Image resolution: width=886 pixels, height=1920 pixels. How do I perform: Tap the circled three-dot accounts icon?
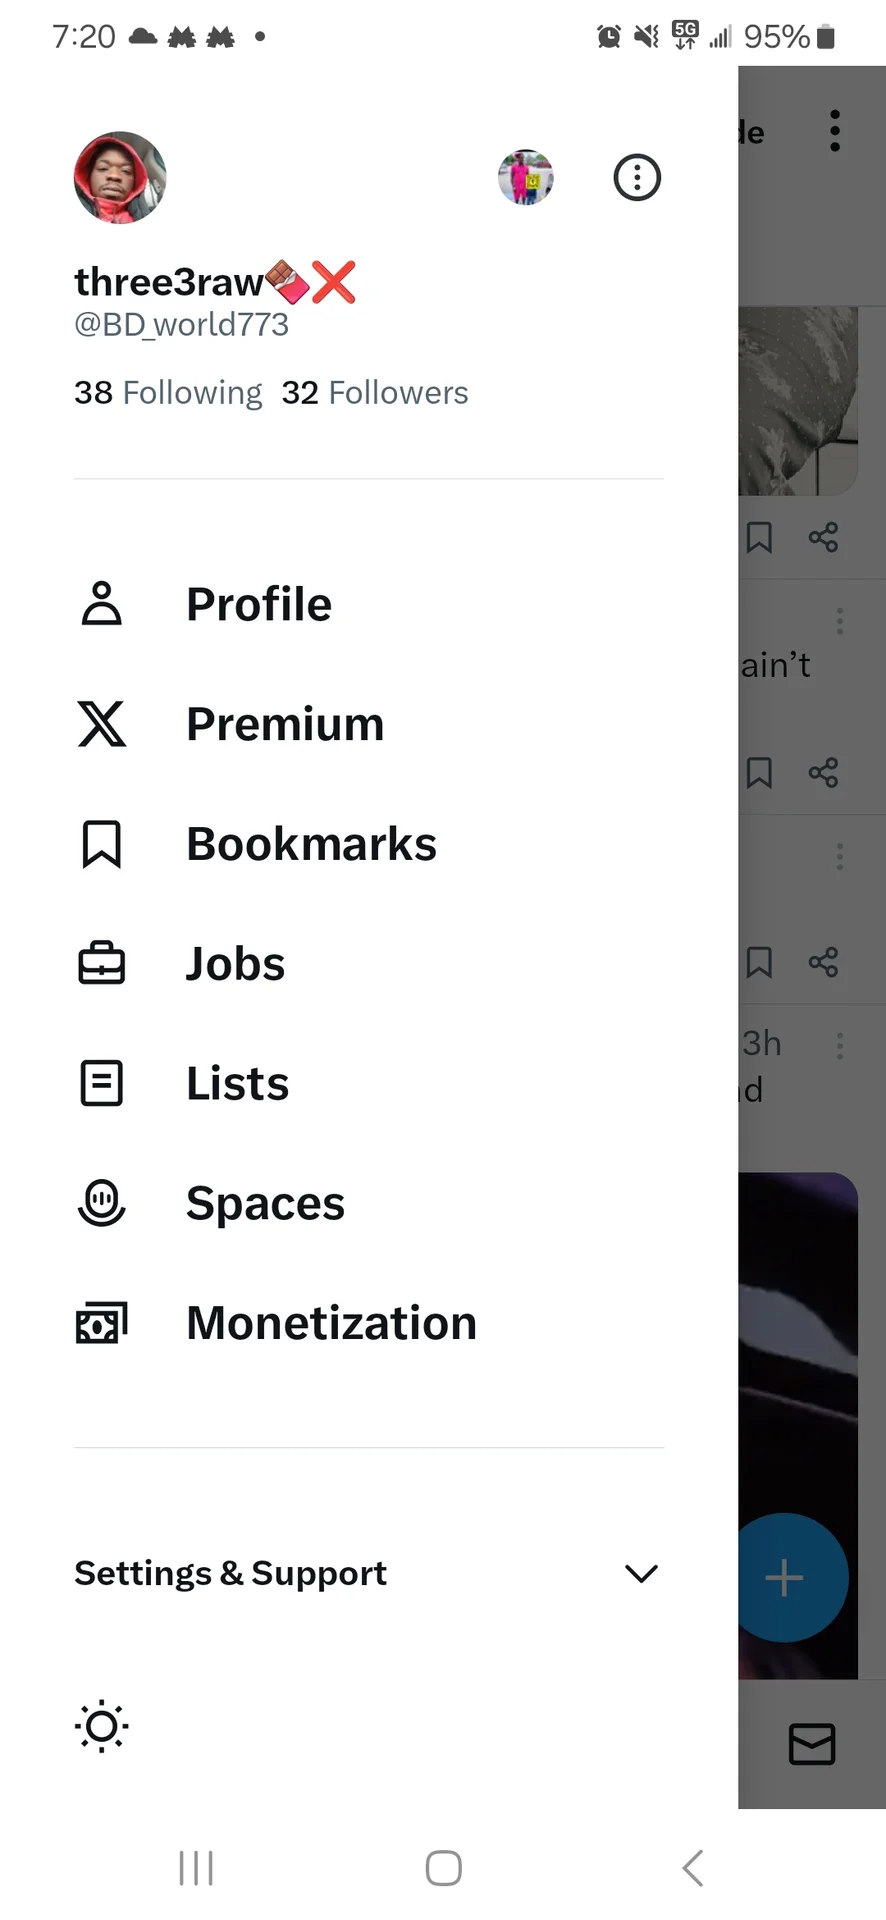coord(637,178)
